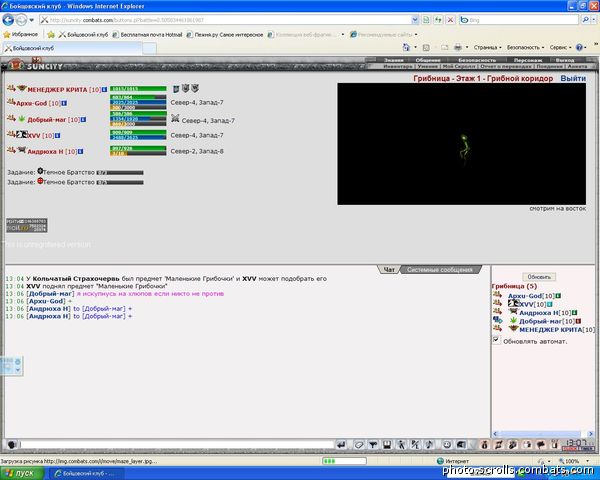
Task: Toggle the Обновлять автомат. checkbox
Action: pos(496,340)
